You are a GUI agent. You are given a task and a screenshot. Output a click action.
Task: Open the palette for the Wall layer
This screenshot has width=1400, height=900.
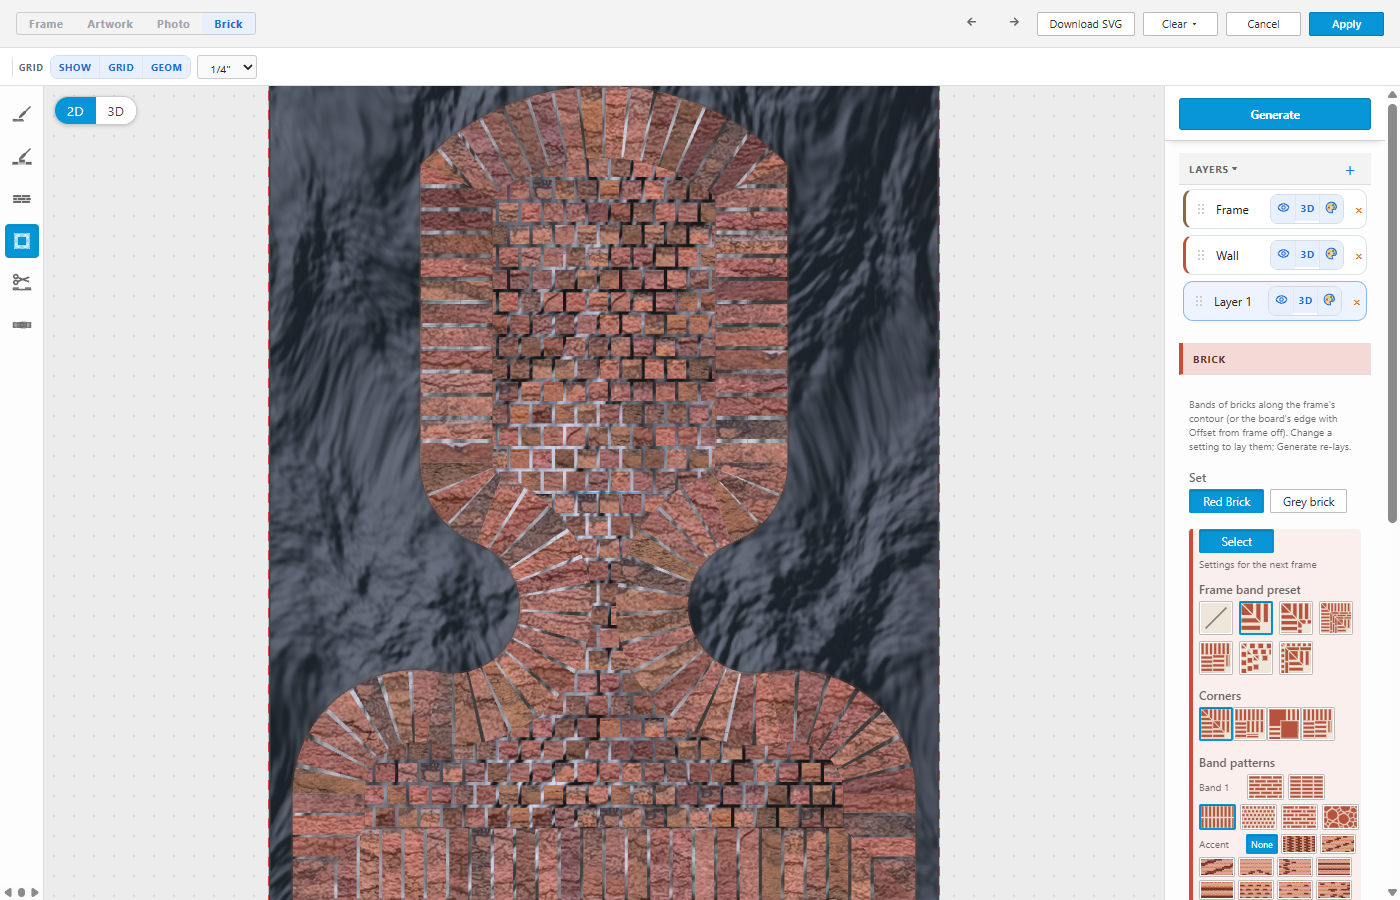[x=1331, y=254]
